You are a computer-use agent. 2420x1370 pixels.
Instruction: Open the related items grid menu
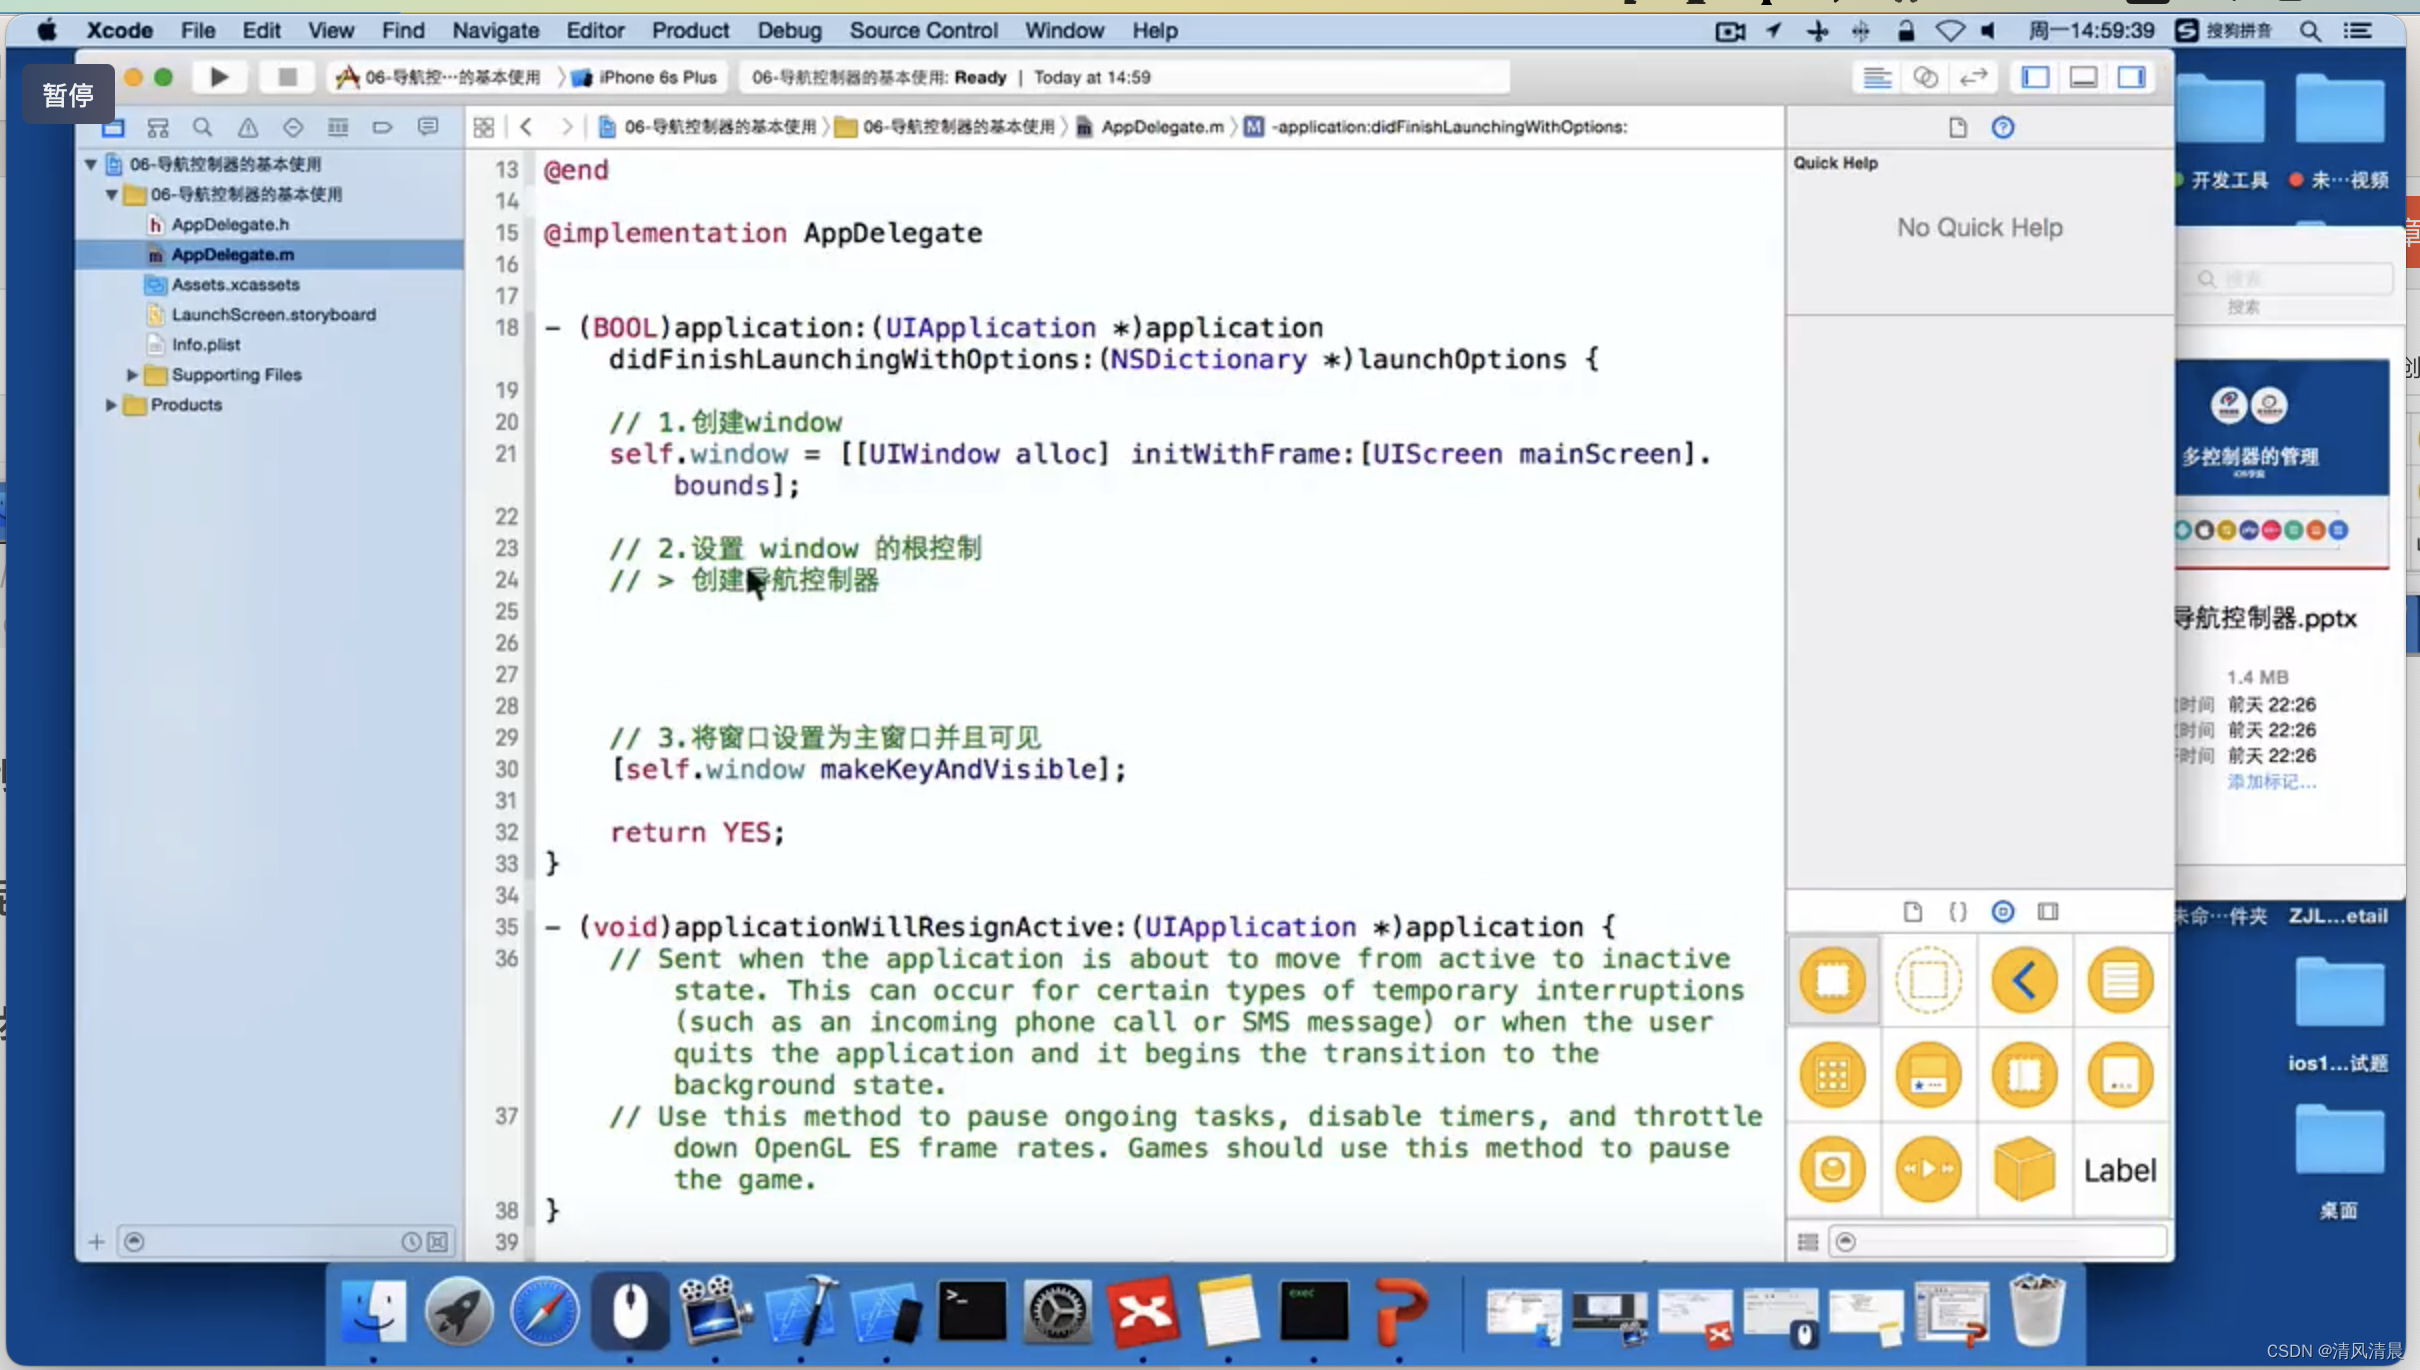(x=484, y=127)
